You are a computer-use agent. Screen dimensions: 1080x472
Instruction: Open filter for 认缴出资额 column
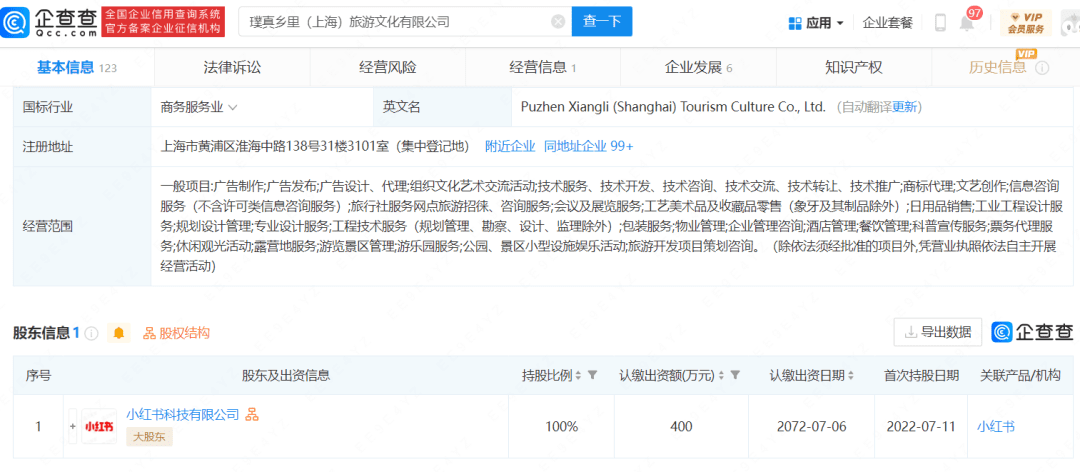click(735, 376)
